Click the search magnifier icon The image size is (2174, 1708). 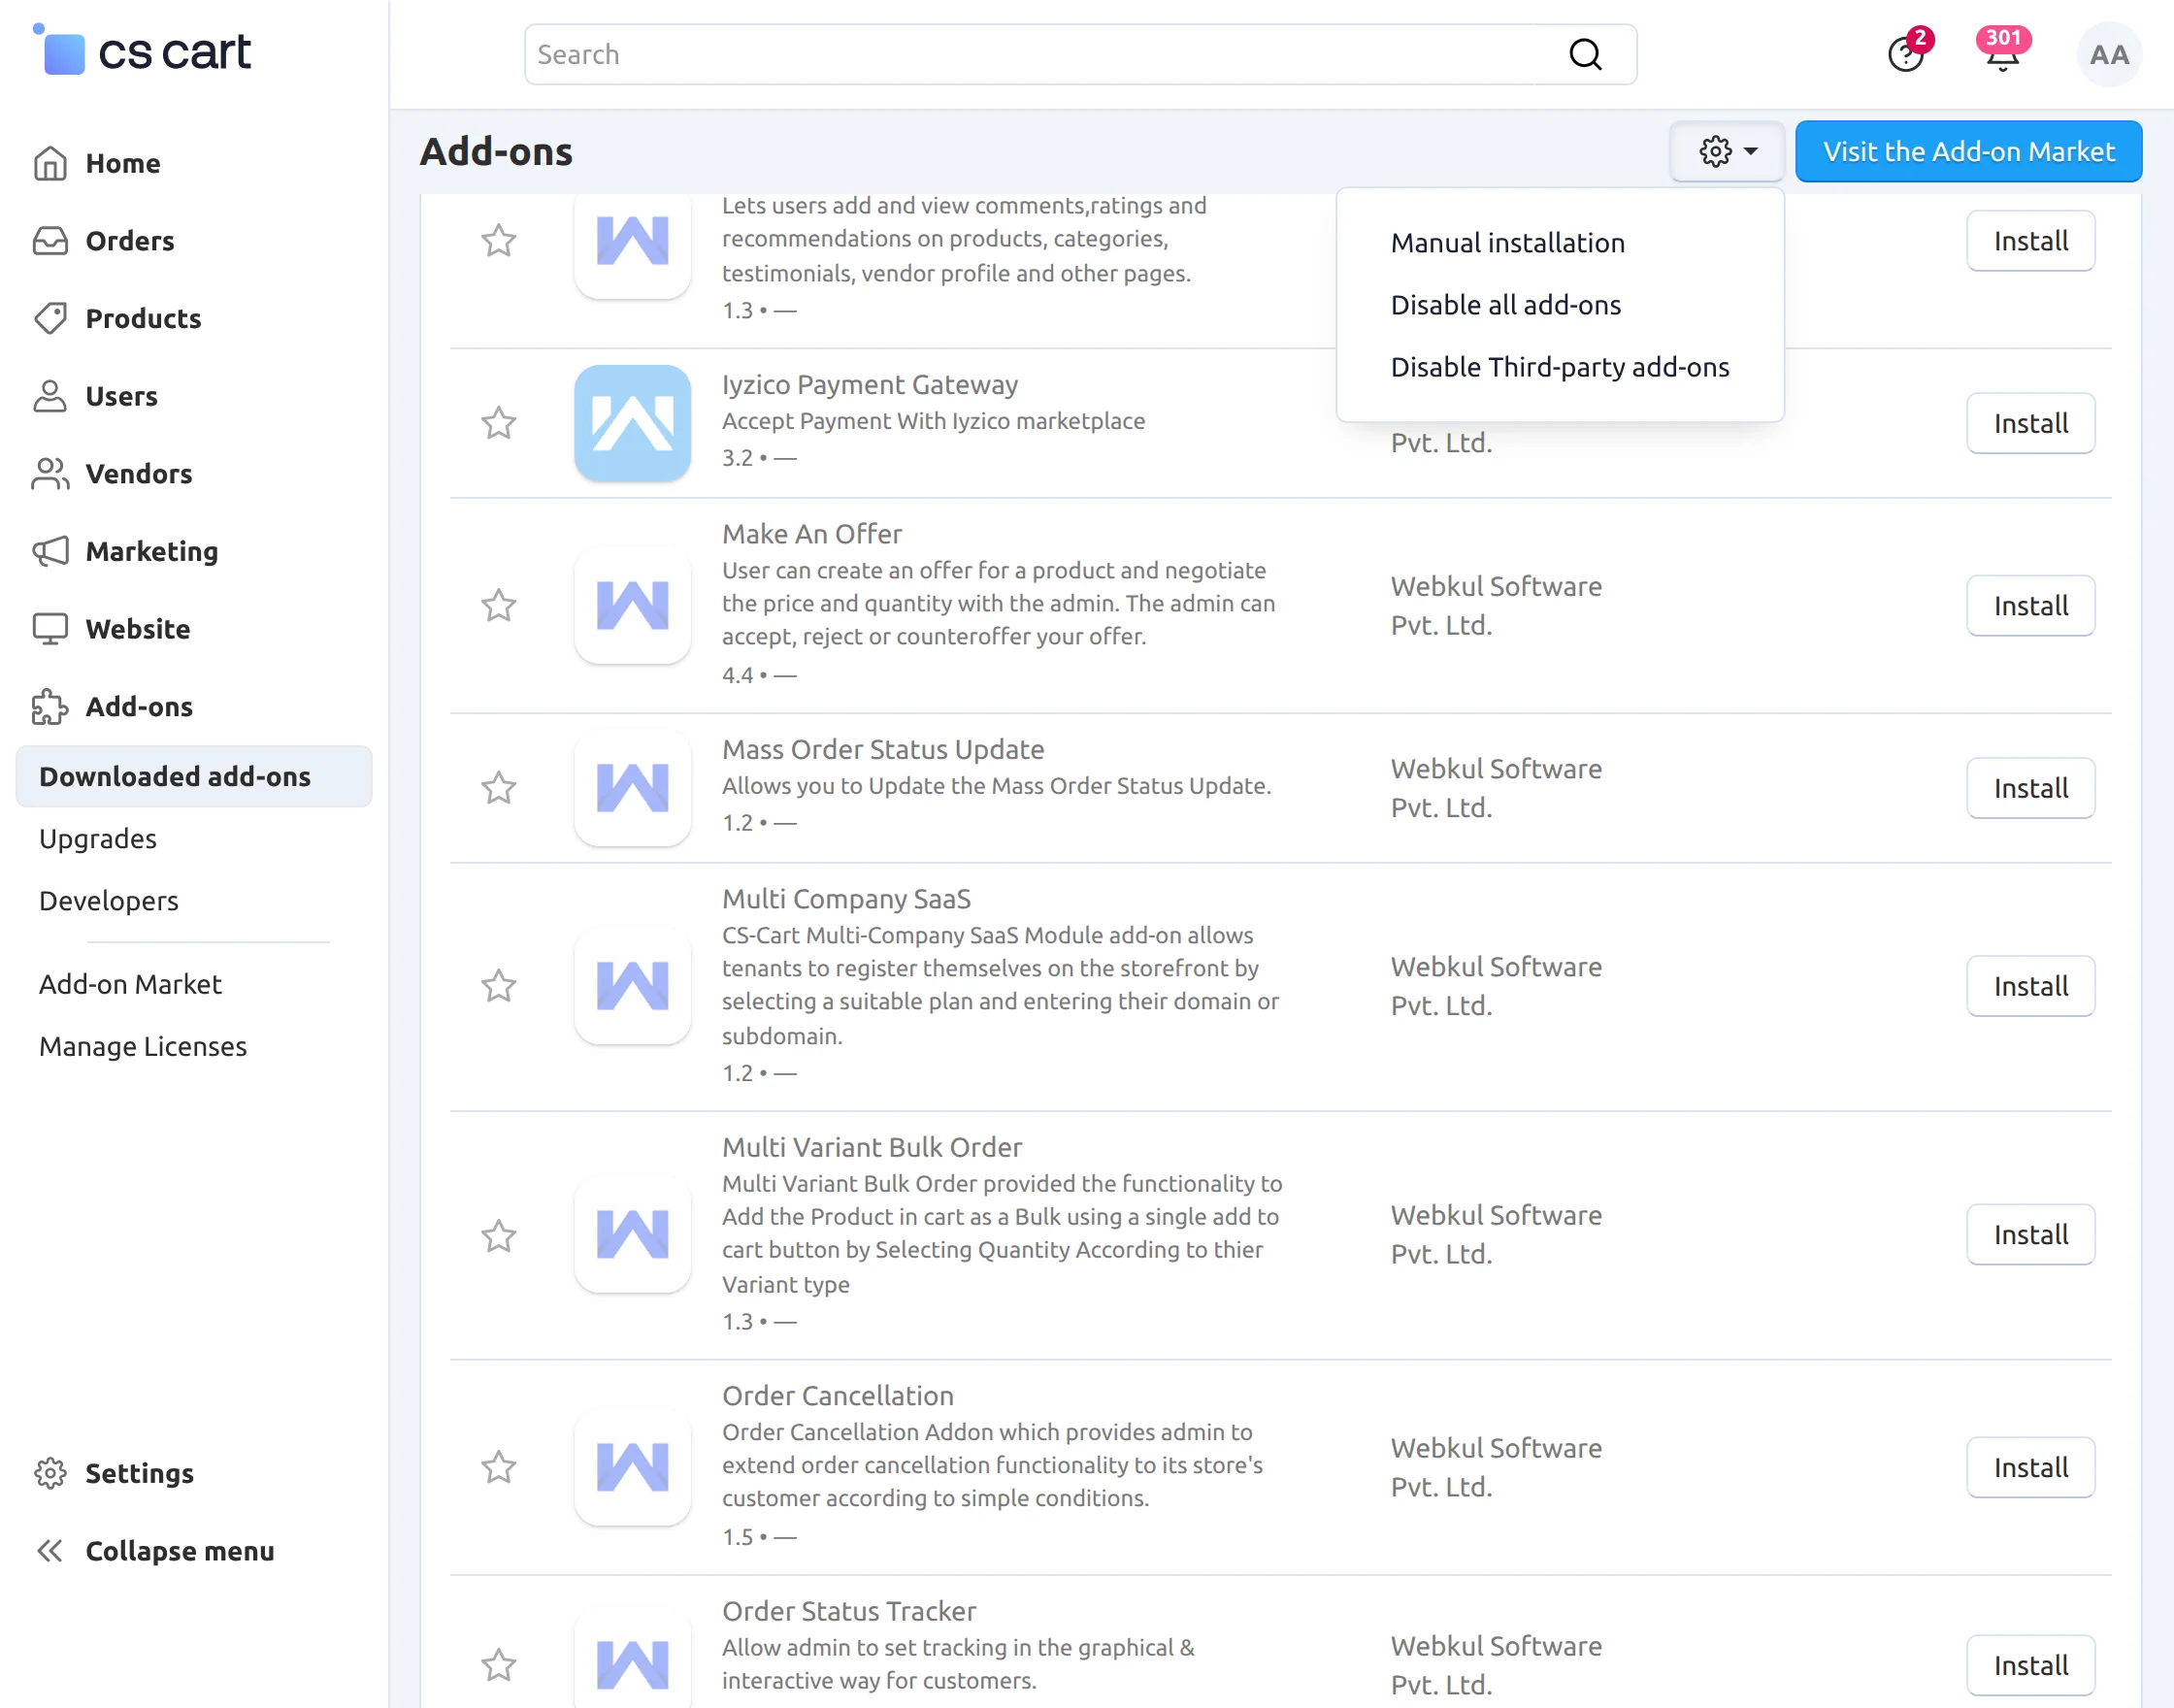[x=1585, y=54]
